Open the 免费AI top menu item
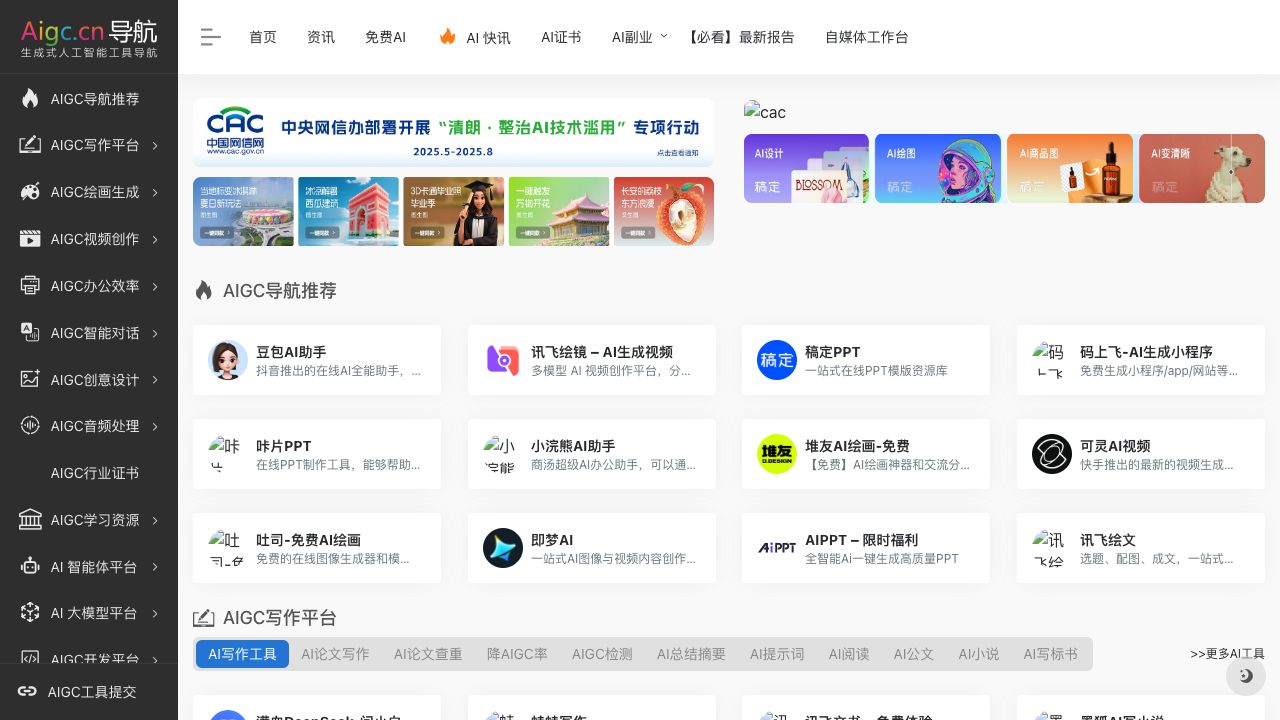The image size is (1280, 720). [385, 37]
